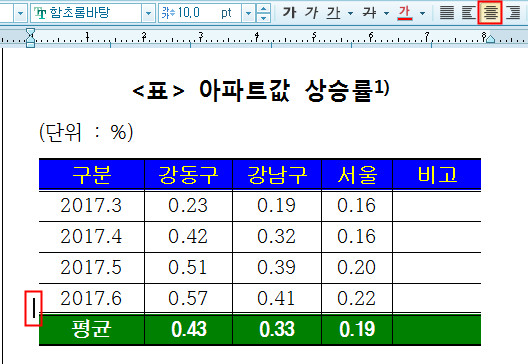Open font color dropdown arrow
This screenshot has height=364, width=528.
point(422,13)
